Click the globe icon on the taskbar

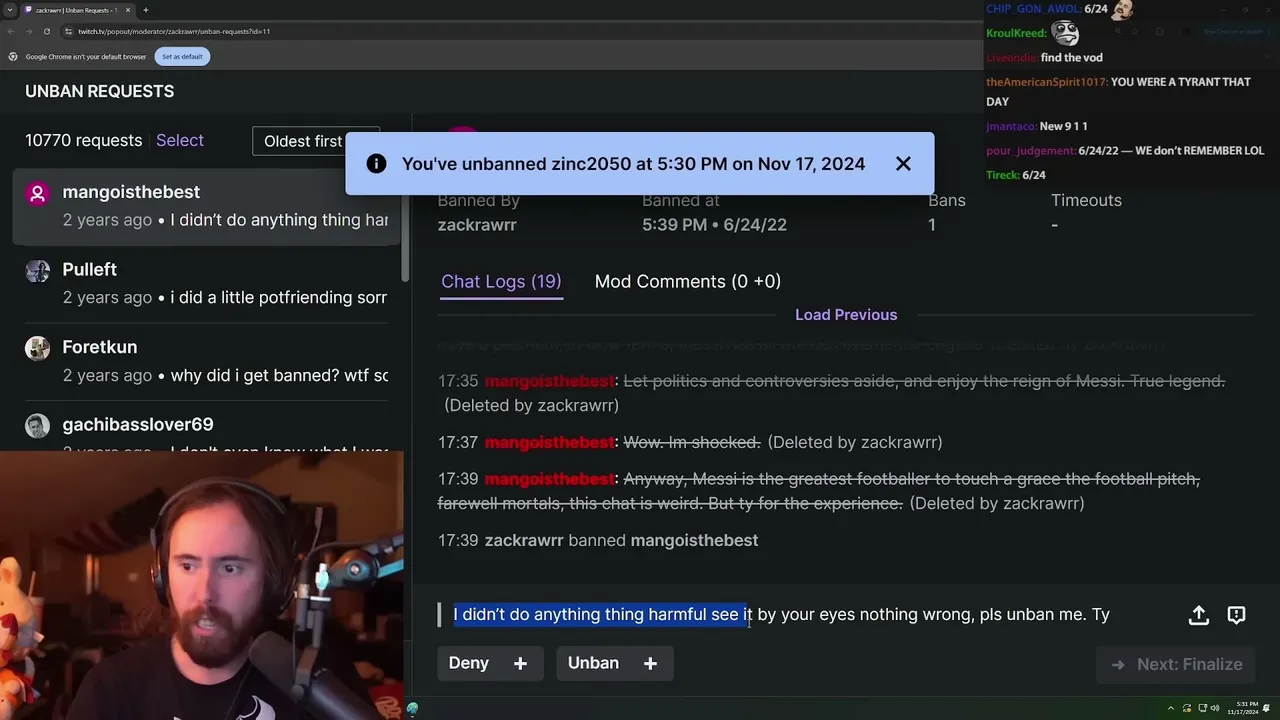pos(412,709)
